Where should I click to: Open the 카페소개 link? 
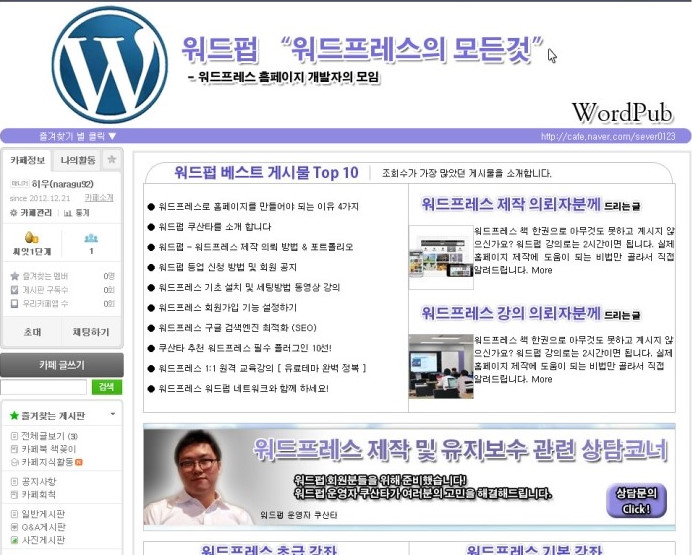pyautogui.click(x=99, y=198)
